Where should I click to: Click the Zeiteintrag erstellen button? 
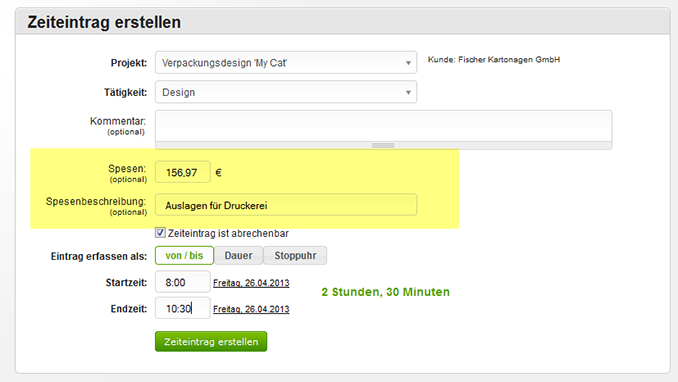(211, 341)
